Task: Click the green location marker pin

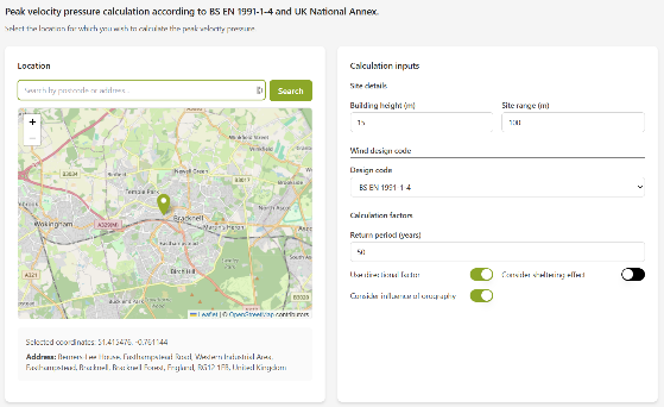Action: point(164,204)
